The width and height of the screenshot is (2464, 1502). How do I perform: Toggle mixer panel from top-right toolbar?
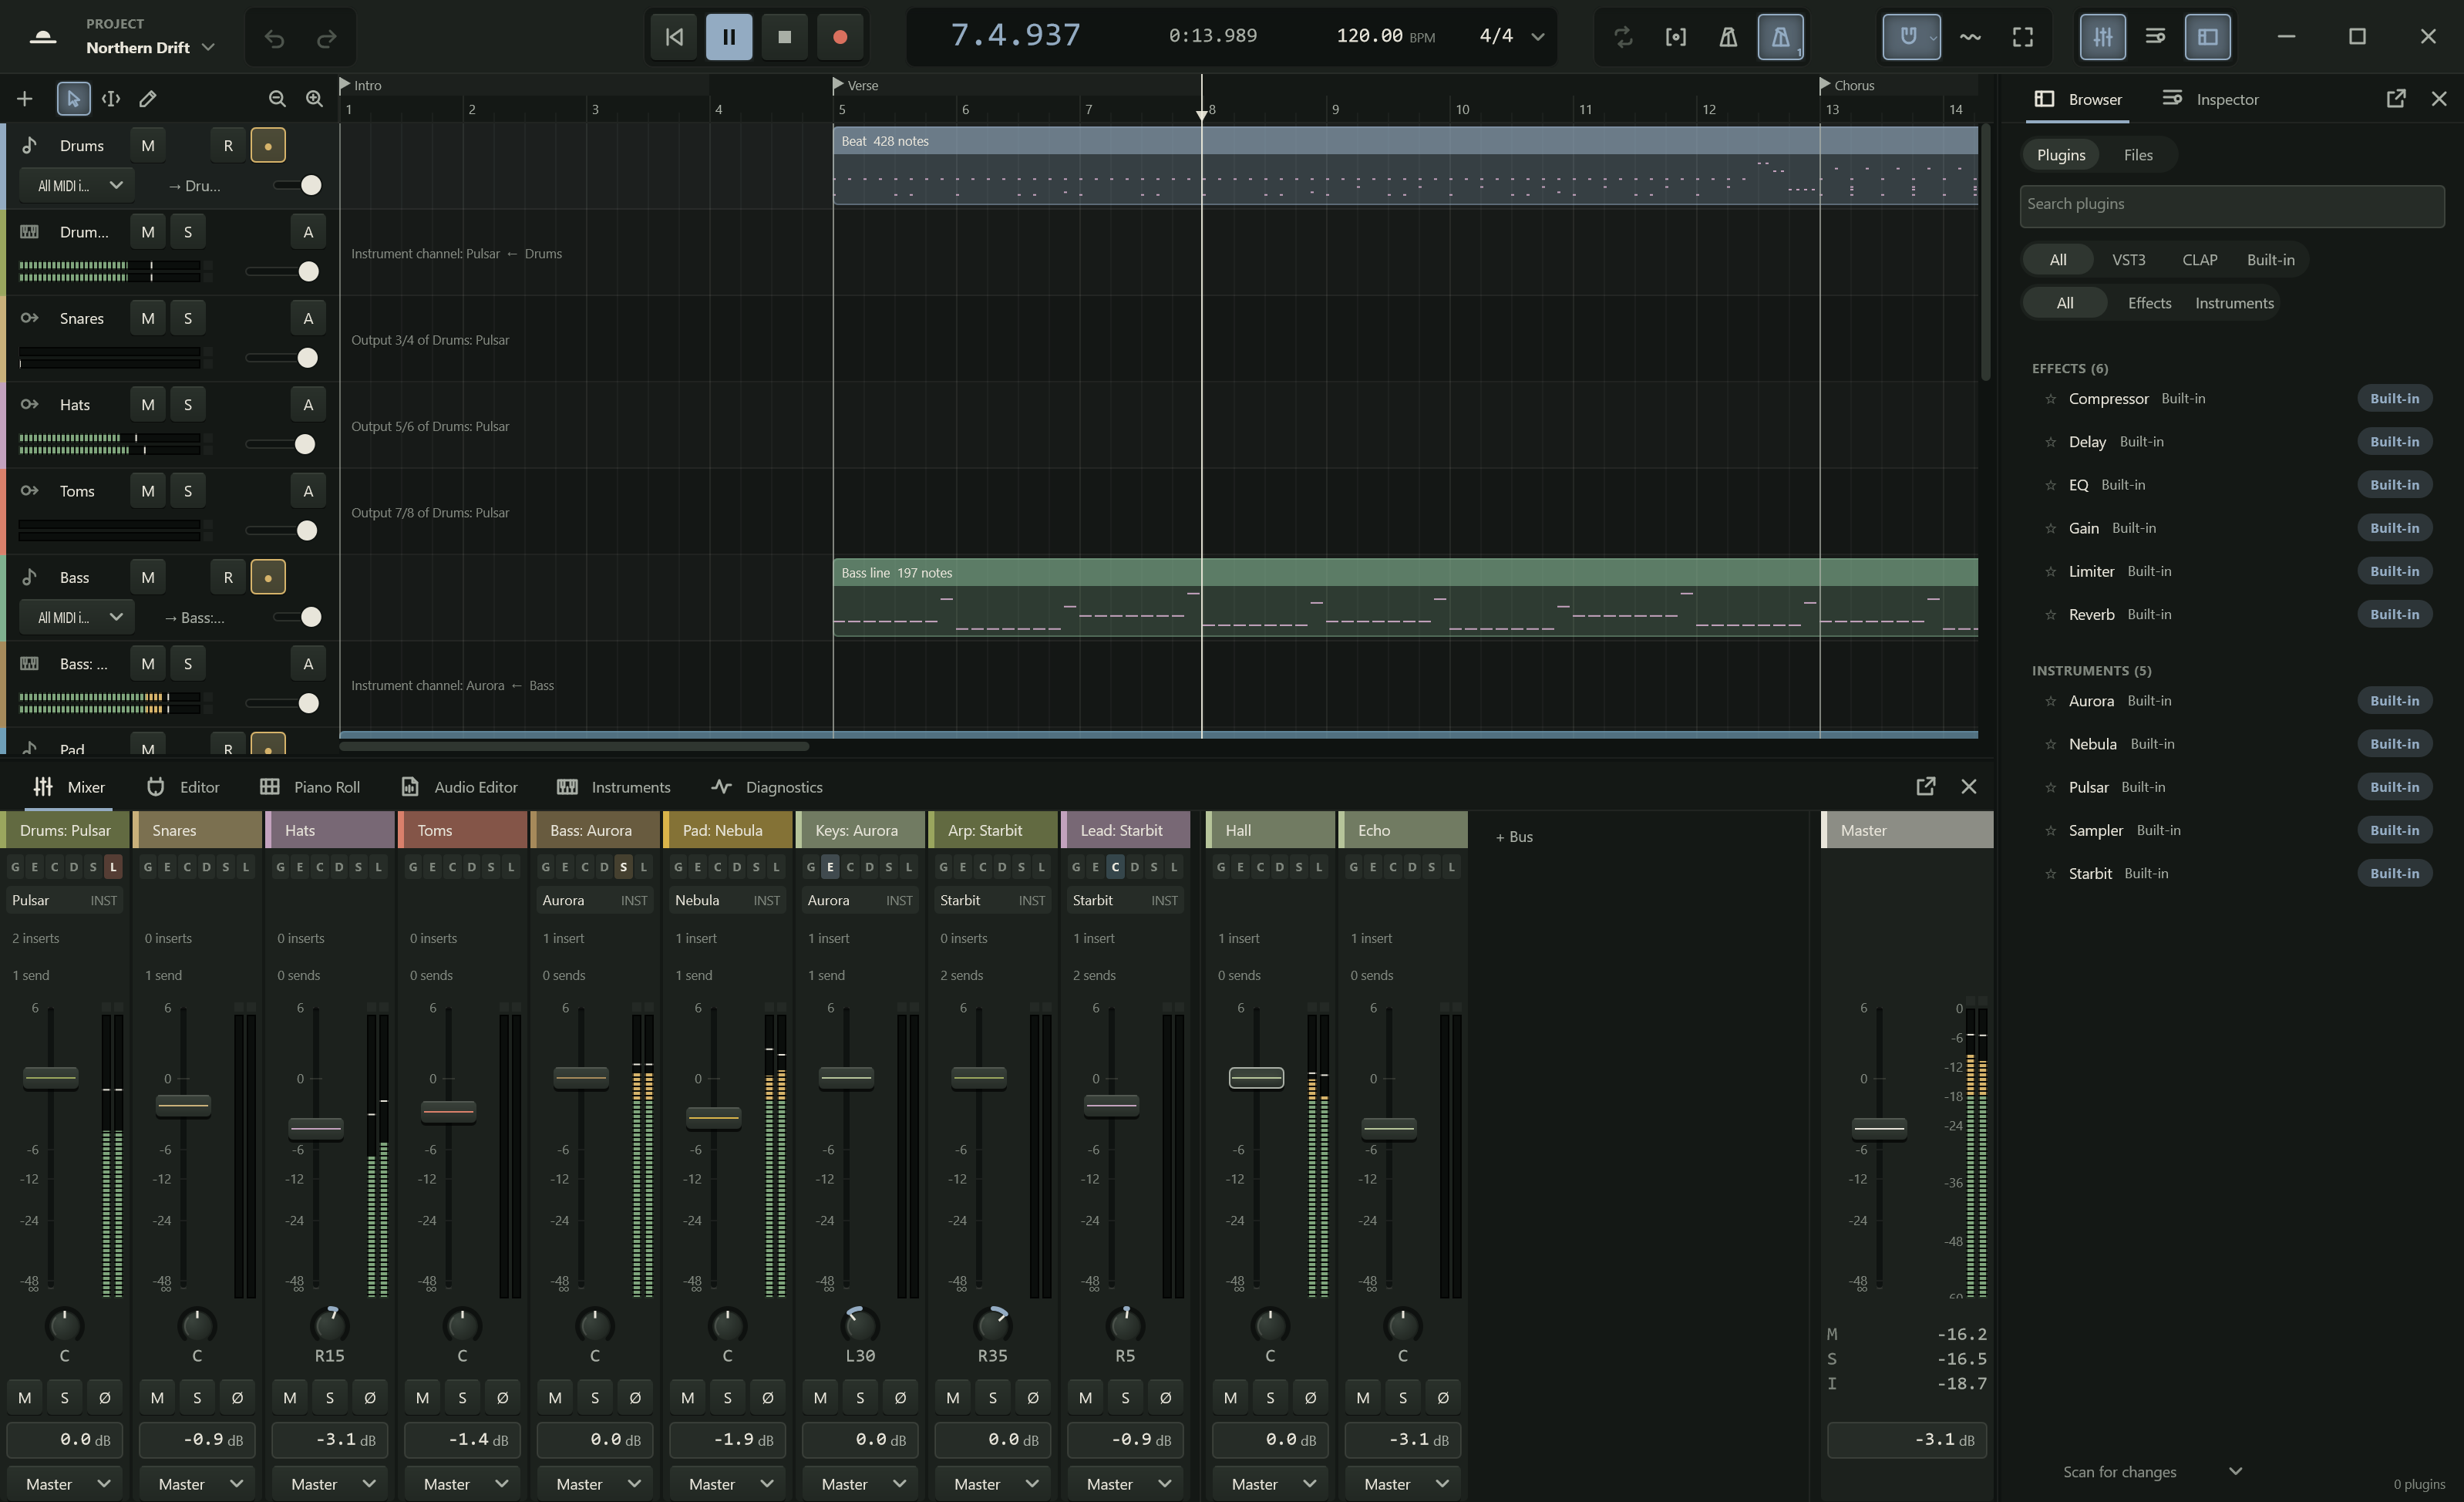[2103, 37]
